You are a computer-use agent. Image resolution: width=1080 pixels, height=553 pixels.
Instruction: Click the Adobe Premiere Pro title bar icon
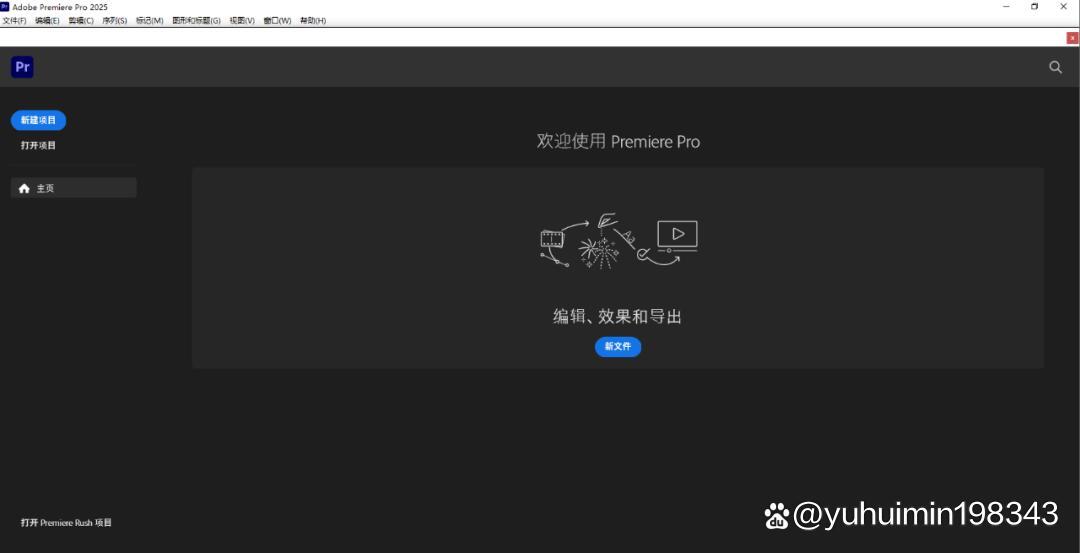coord(5,6)
